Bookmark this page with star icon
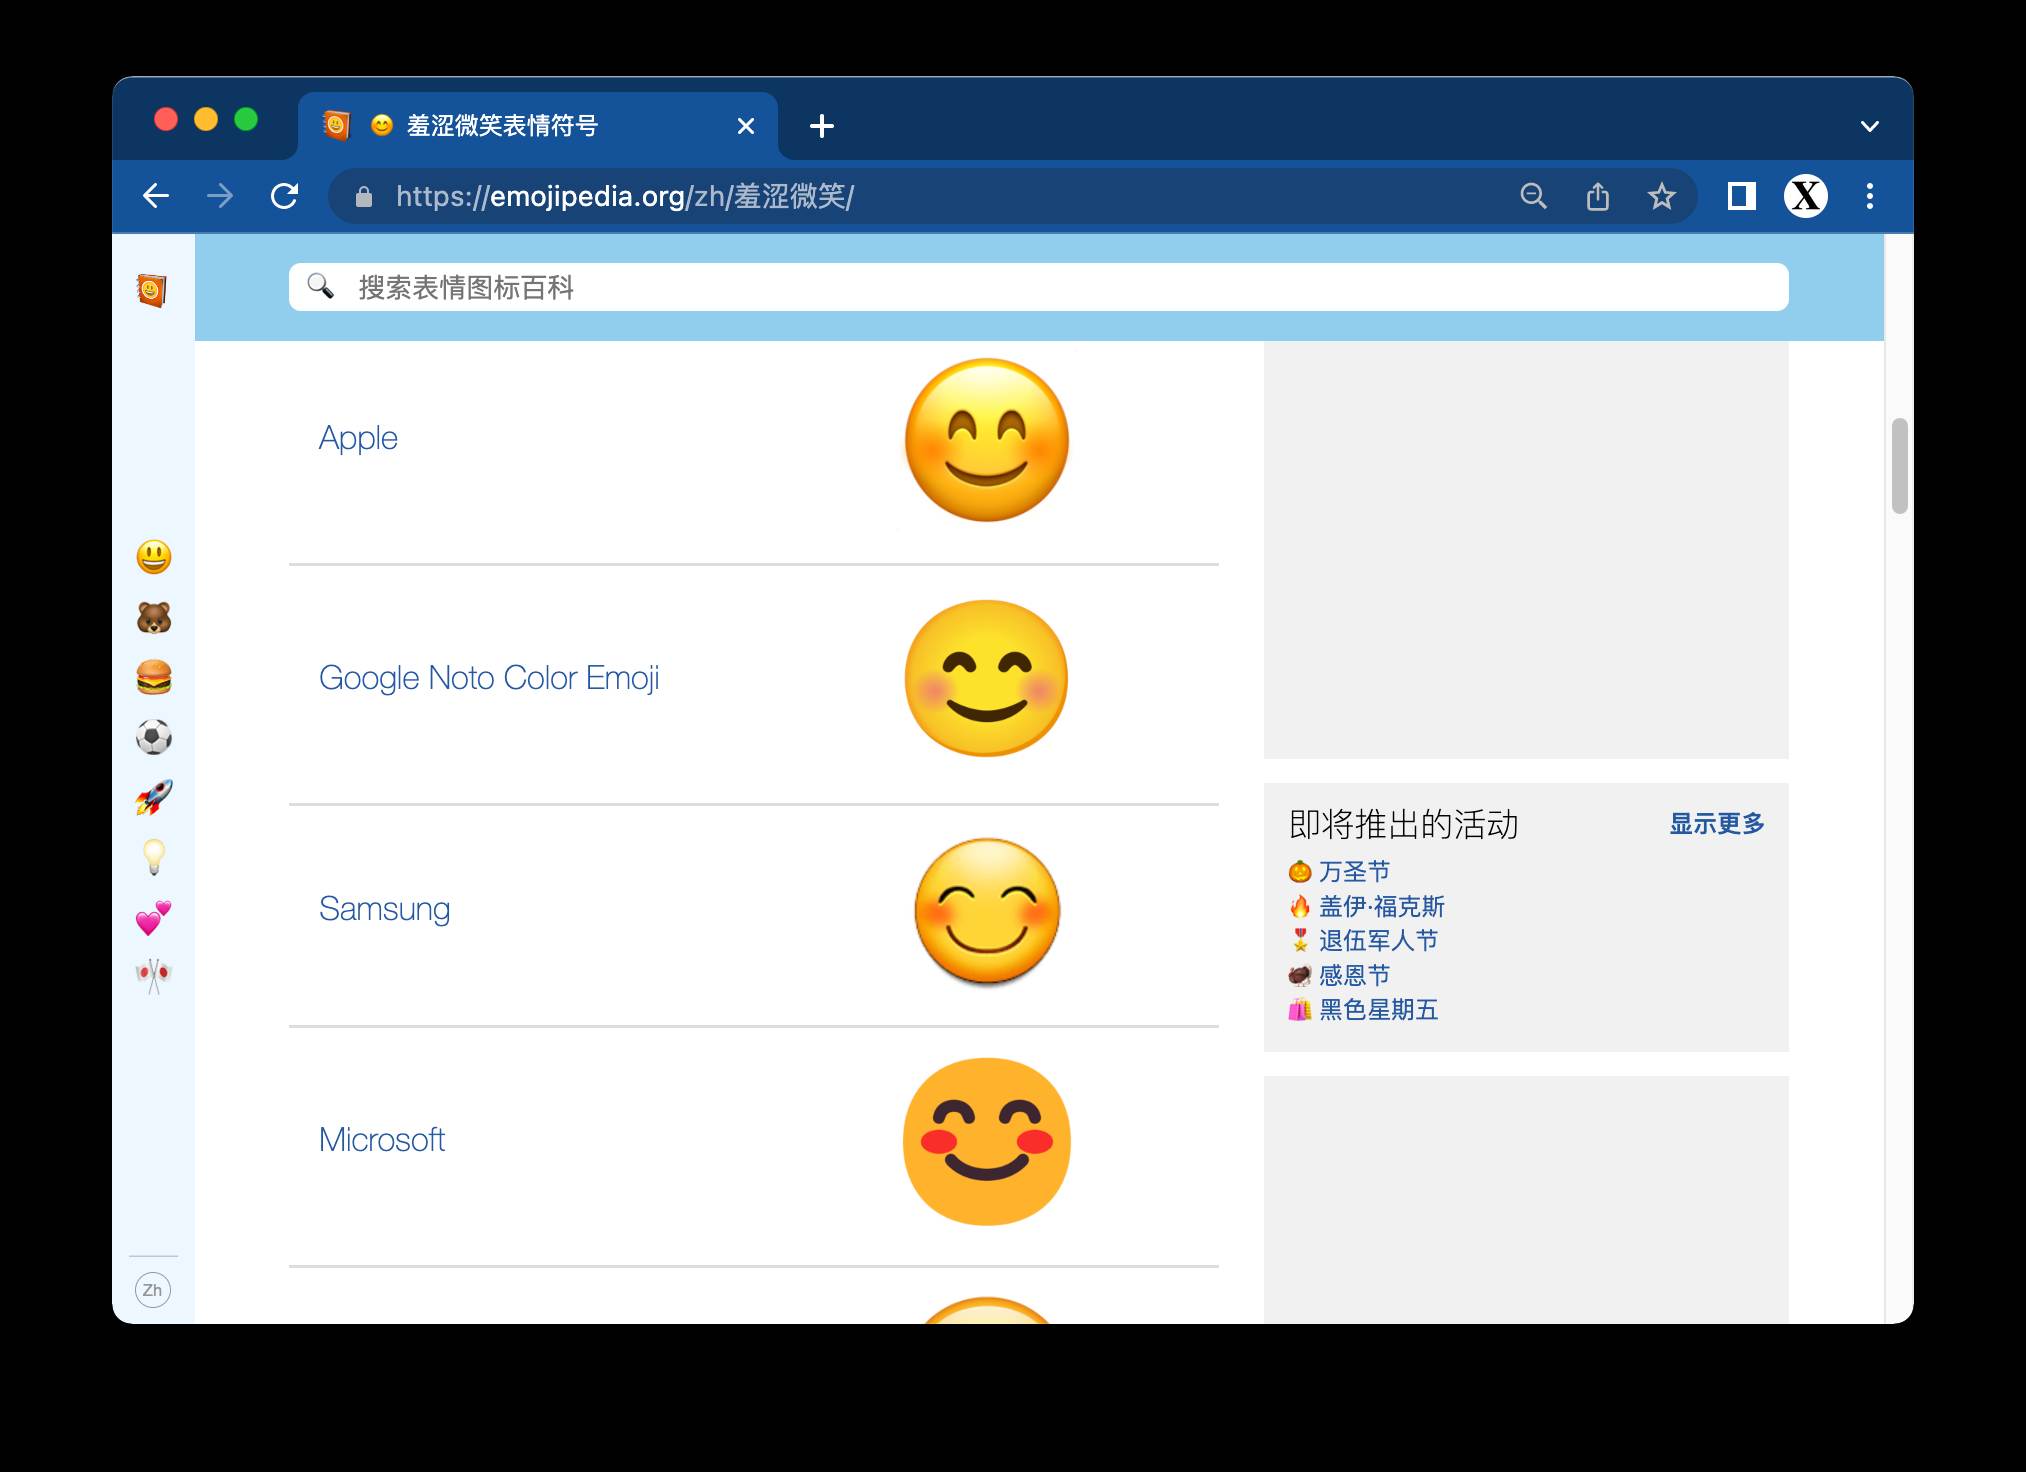The image size is (2026, 1472). pos(1661,196)
